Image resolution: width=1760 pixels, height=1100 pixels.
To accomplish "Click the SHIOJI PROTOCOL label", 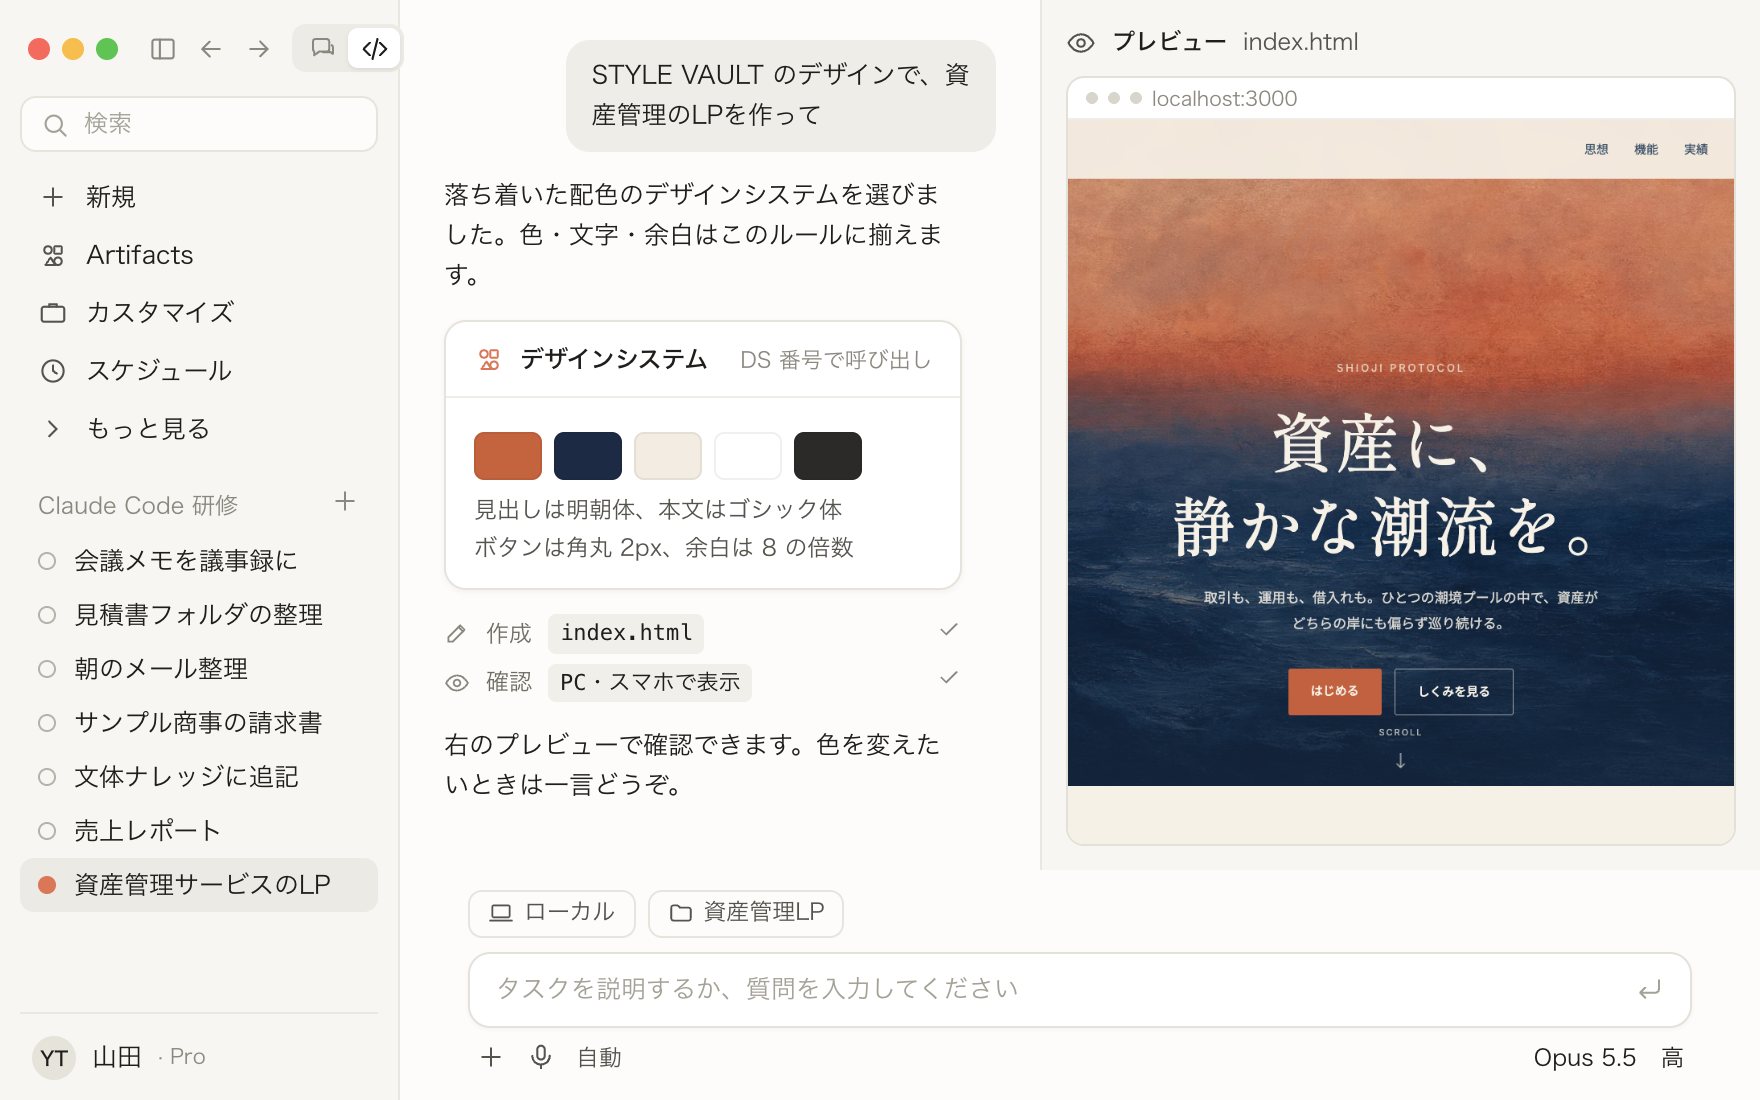I will 1400,369.
